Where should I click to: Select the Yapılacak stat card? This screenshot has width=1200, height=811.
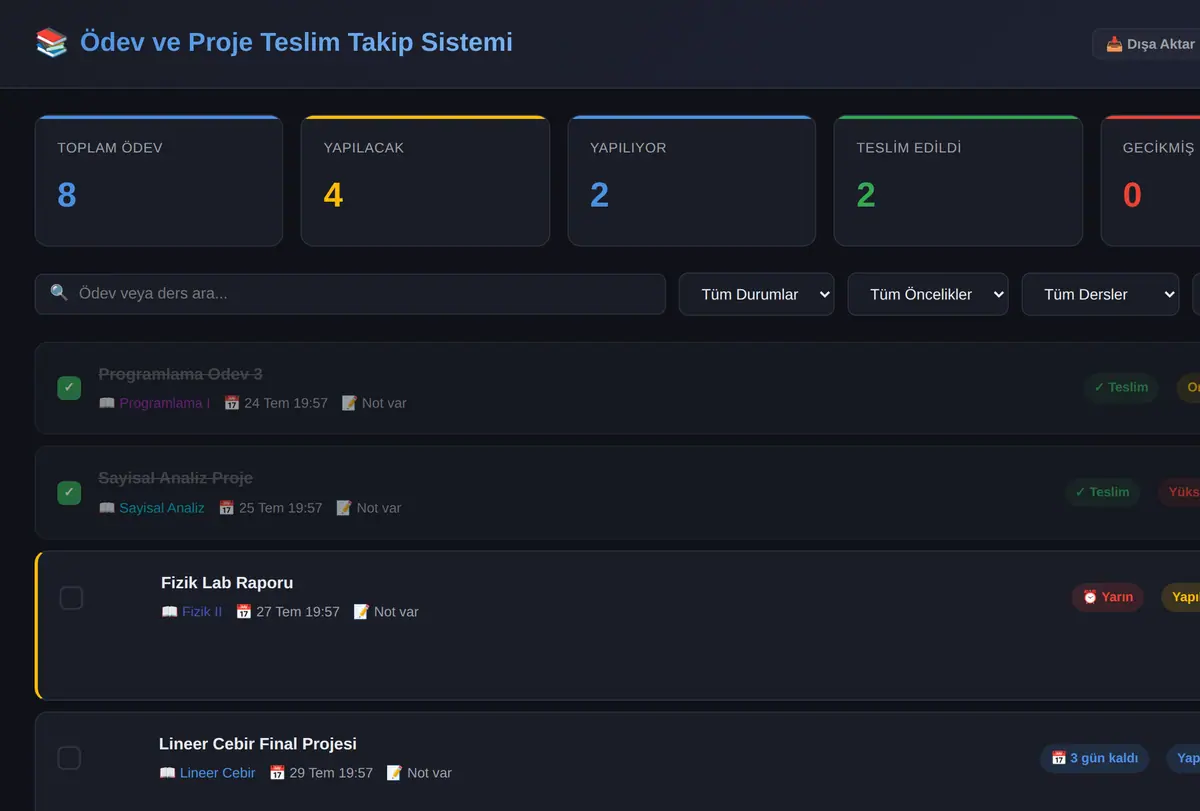tap(425, 181)
